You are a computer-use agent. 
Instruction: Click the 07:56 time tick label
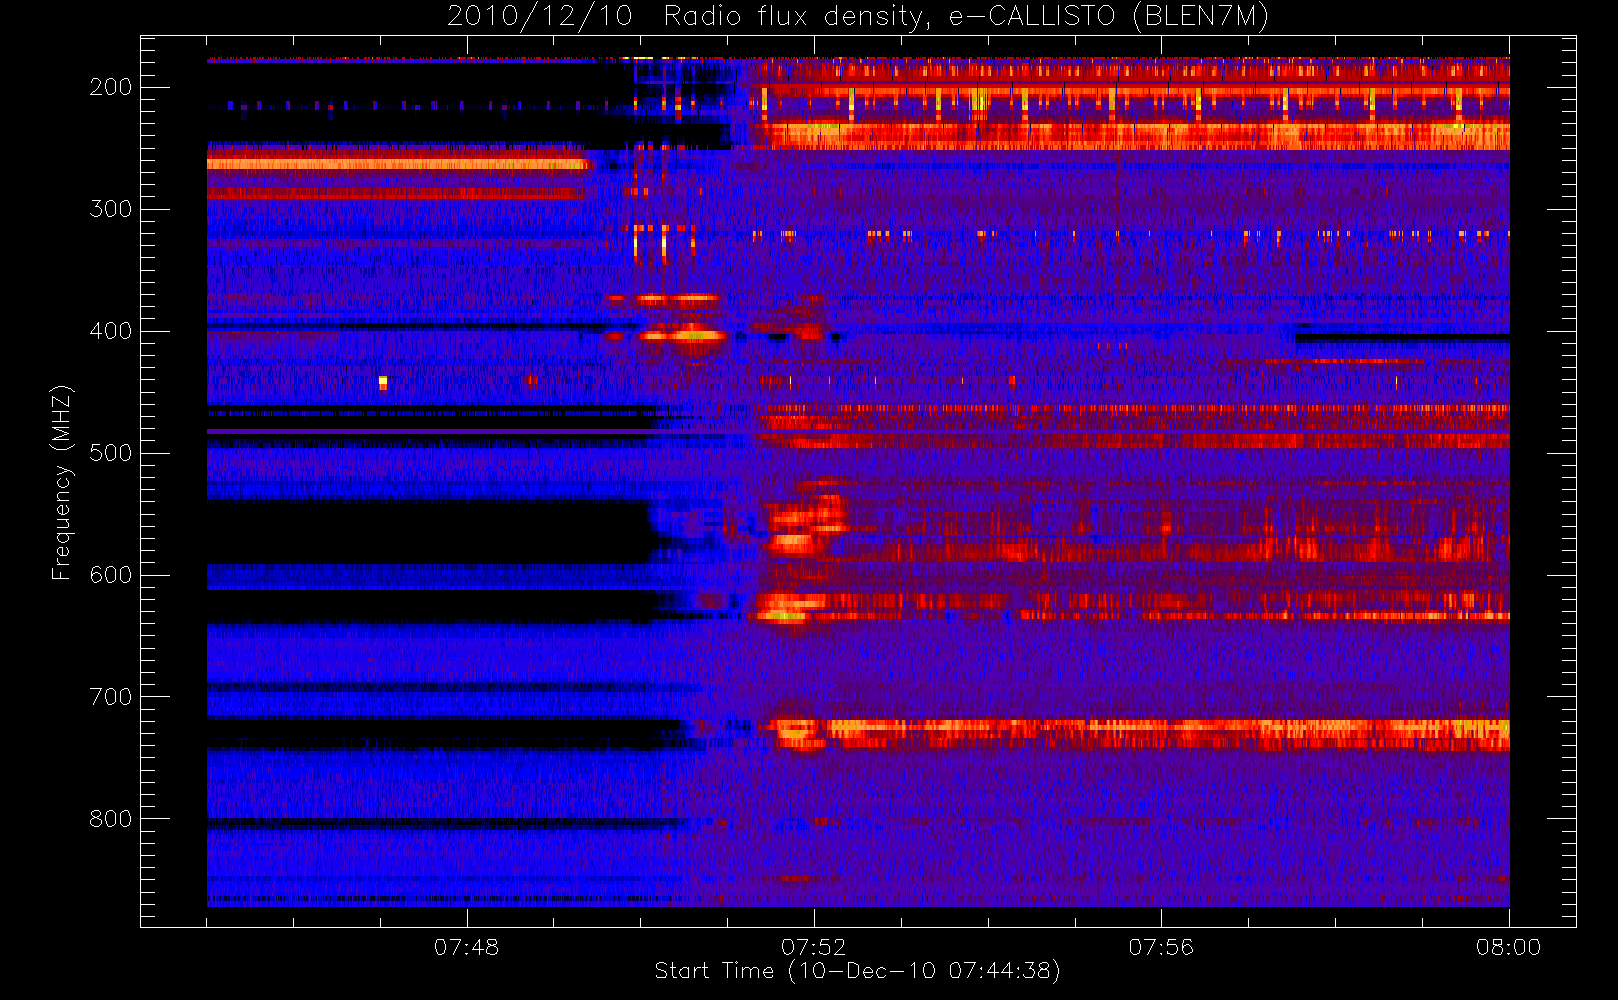1161,947
